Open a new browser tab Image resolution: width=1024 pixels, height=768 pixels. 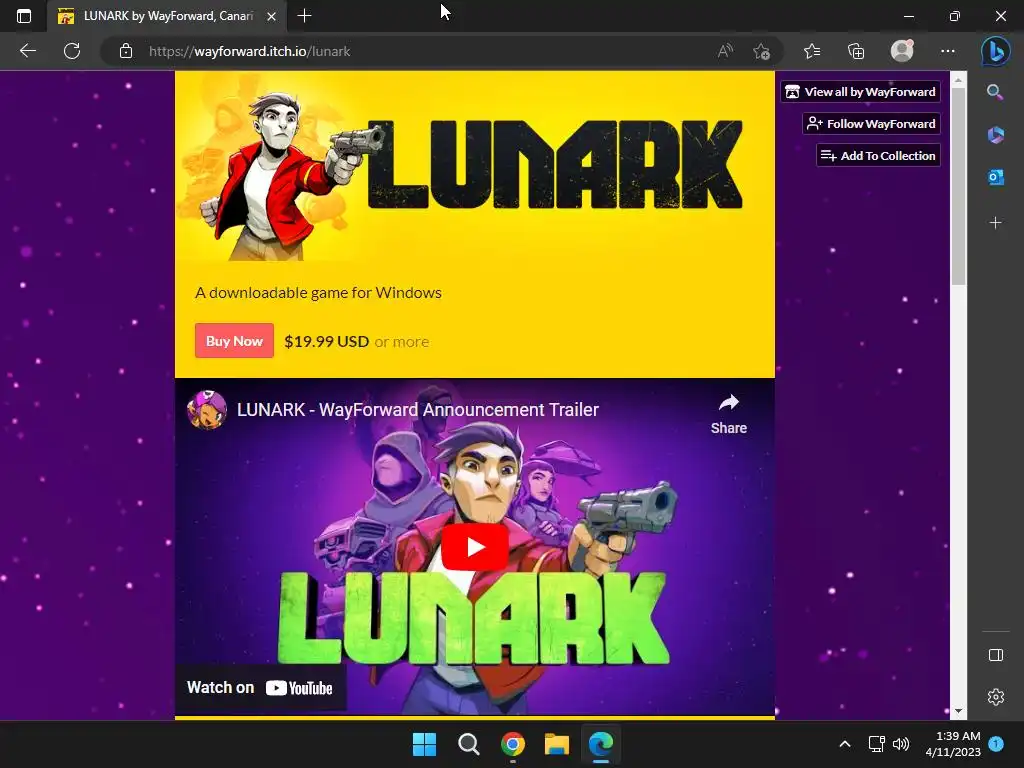click(304, 16)
